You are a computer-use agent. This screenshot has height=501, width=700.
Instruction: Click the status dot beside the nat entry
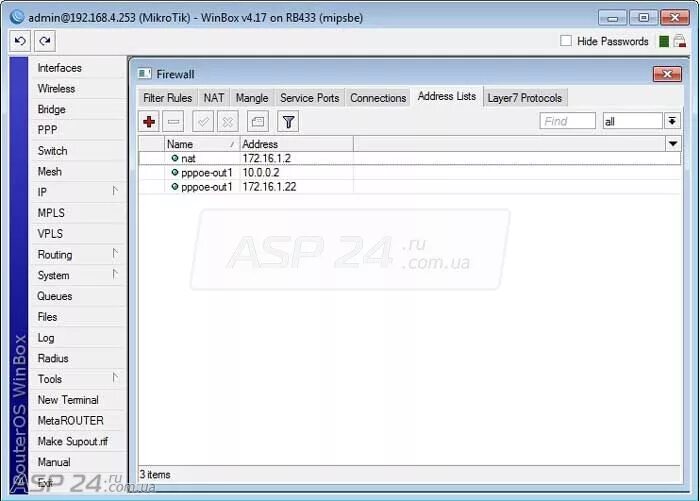click(175, 158)
